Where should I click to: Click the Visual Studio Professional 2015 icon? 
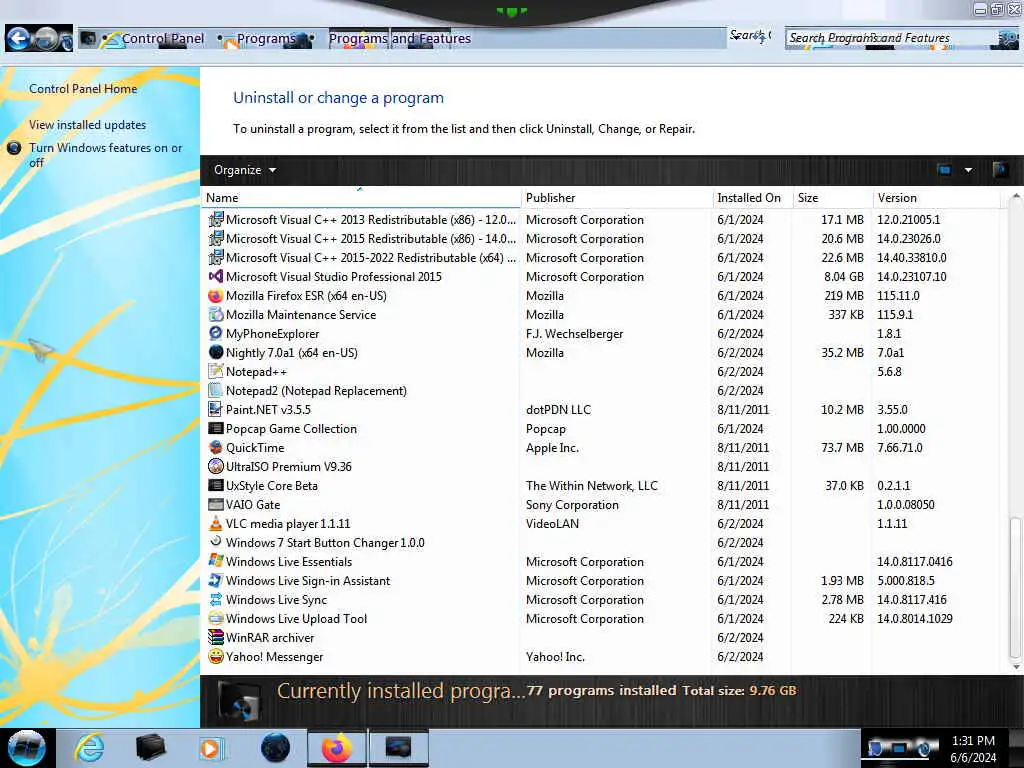216,276
